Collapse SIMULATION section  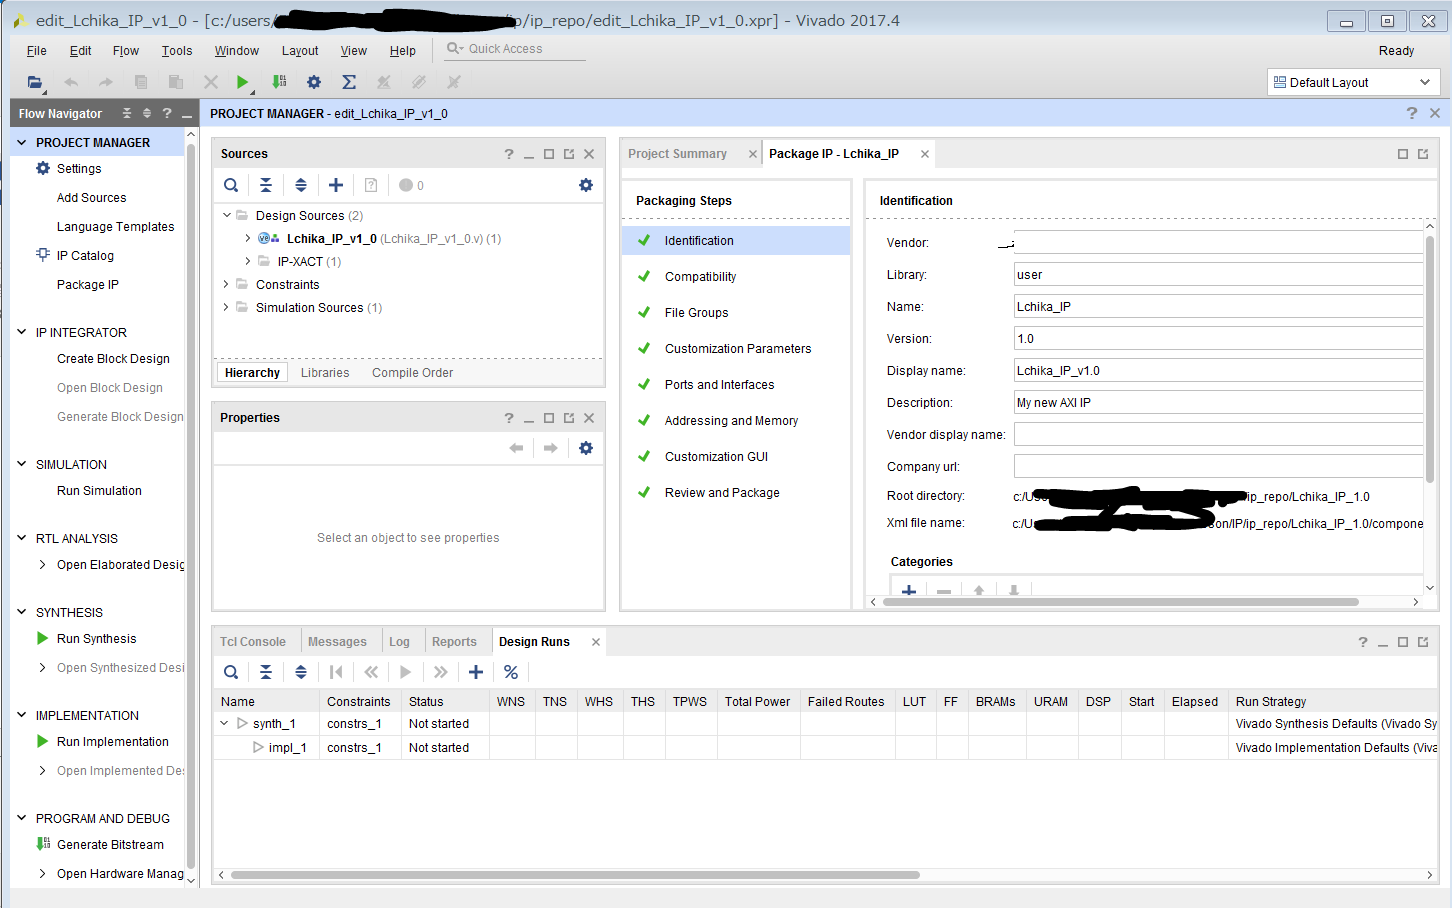22,464
